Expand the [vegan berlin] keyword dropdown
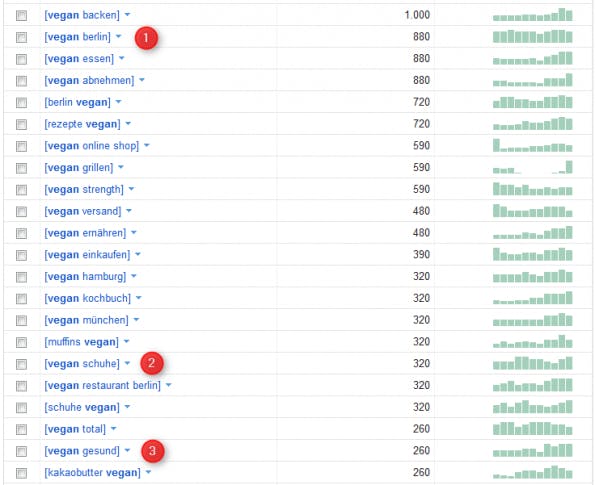The height and width of the screenshot is (485, 595). [118, 36]
